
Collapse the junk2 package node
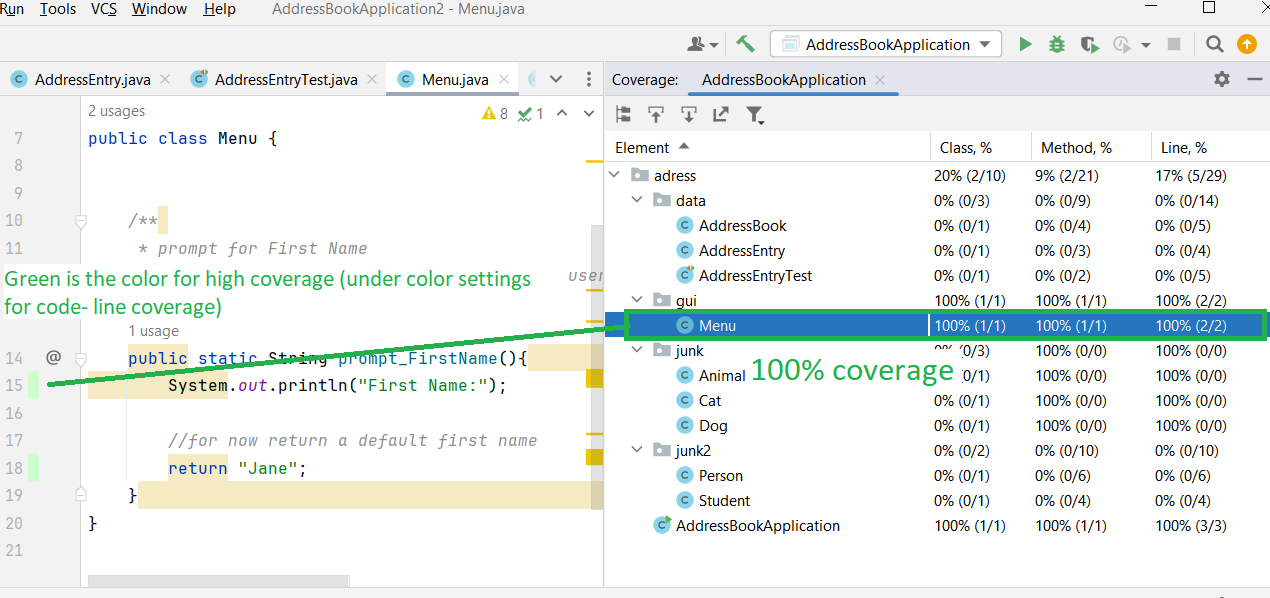click(x=637, y=450)
